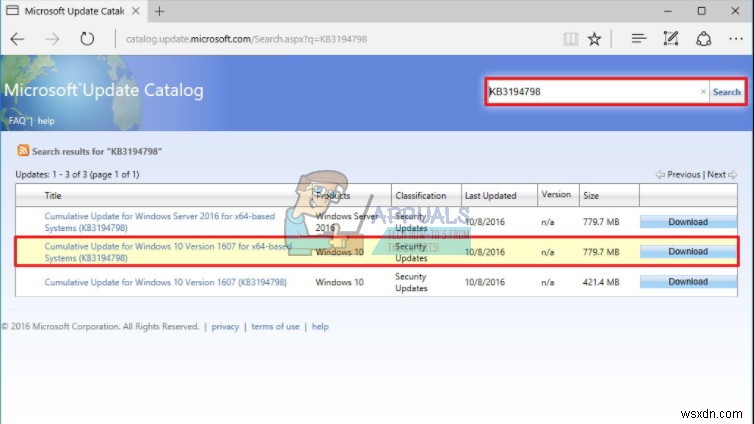Sort by the Classification column header
This screenshot has width=754, height=424.
[x=421, y=195]
